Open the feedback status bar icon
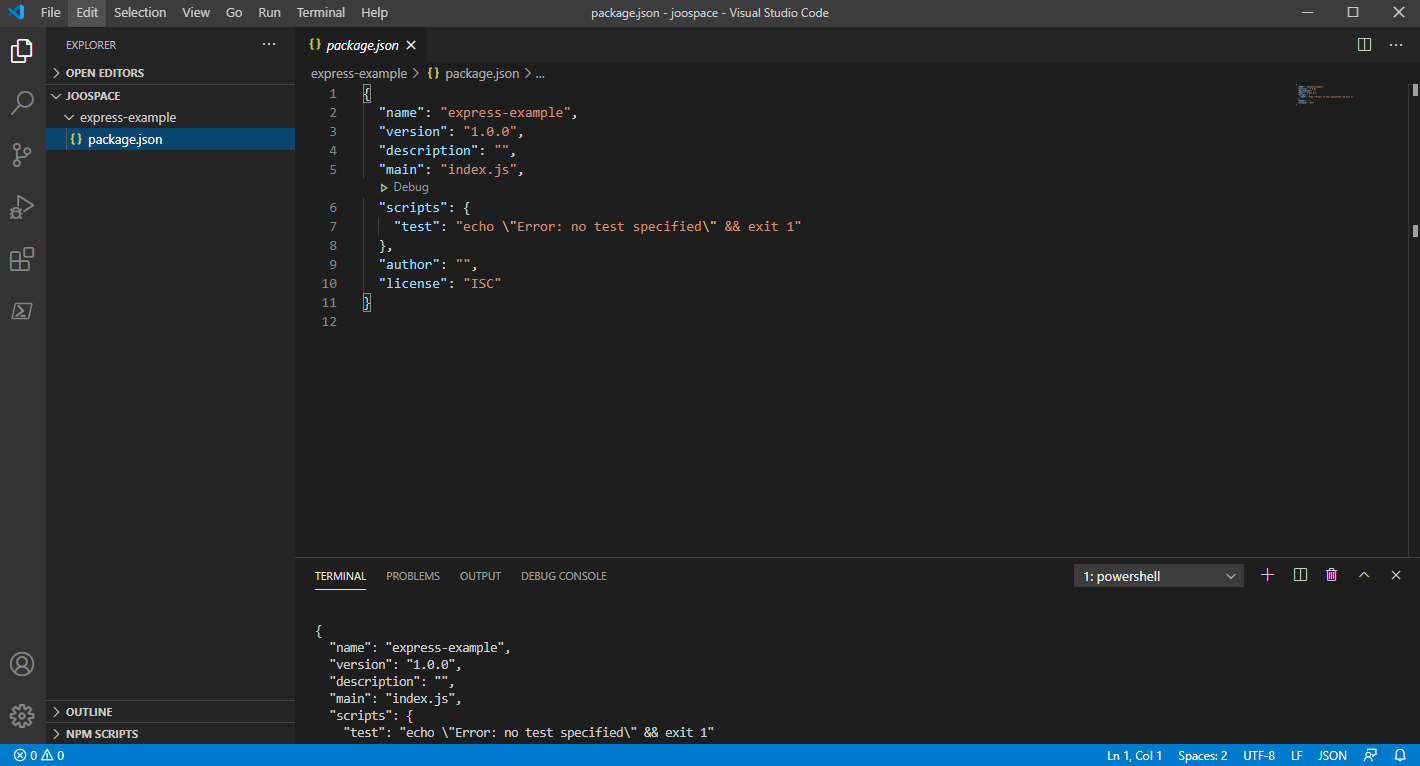The width and height of the screenshot is (1420, 766). pos(1370,756)
